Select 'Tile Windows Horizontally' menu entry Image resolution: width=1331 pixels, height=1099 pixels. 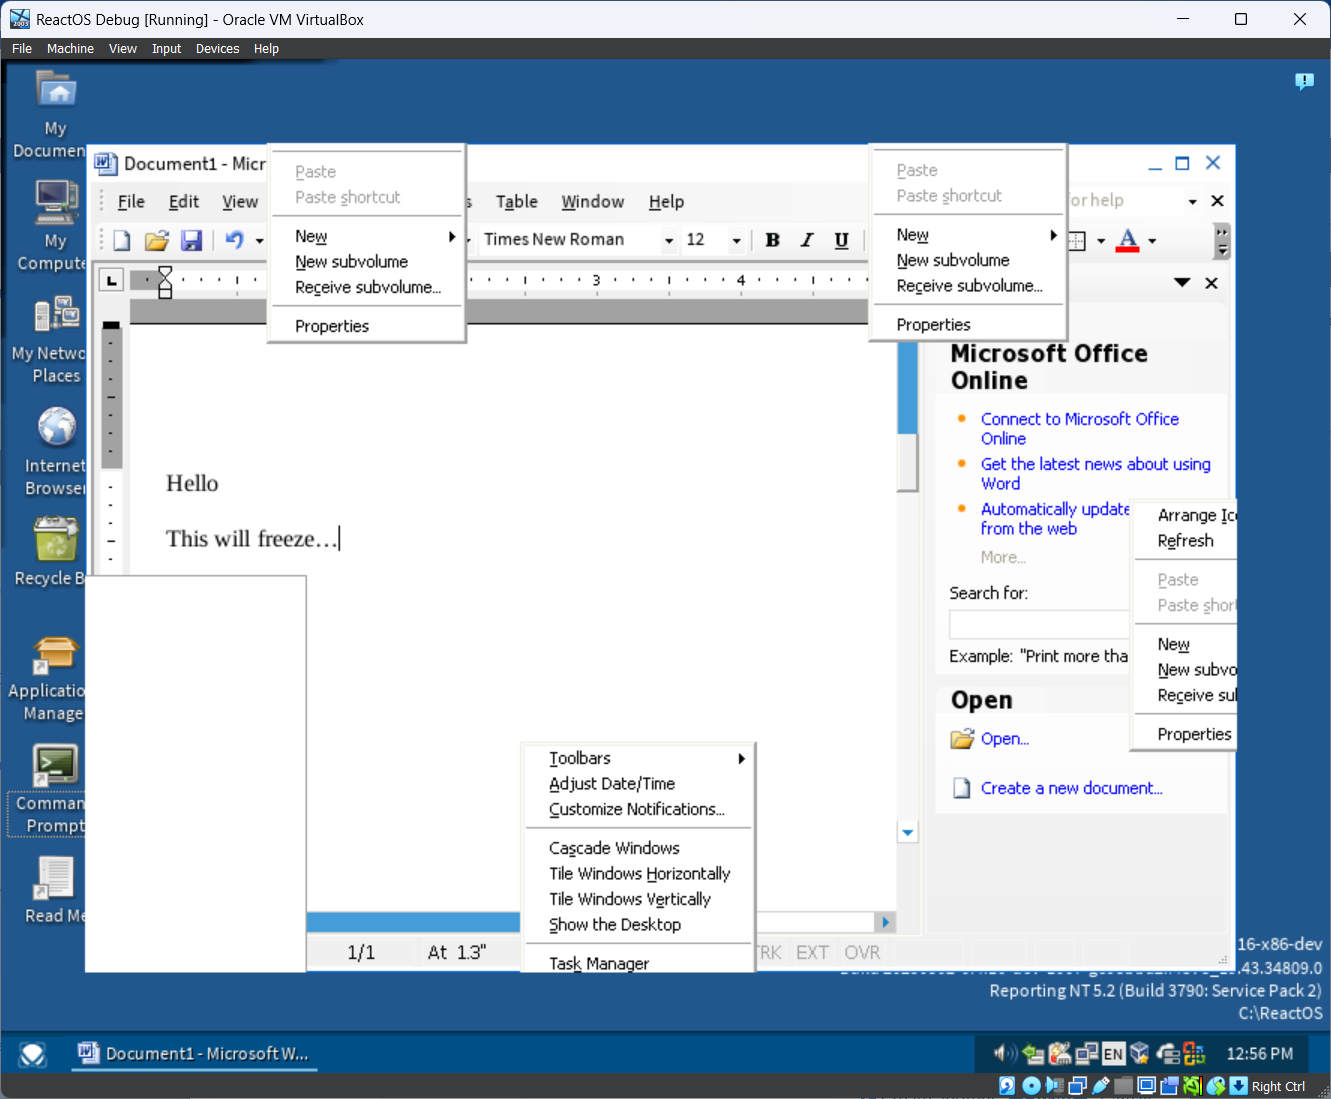638,874
